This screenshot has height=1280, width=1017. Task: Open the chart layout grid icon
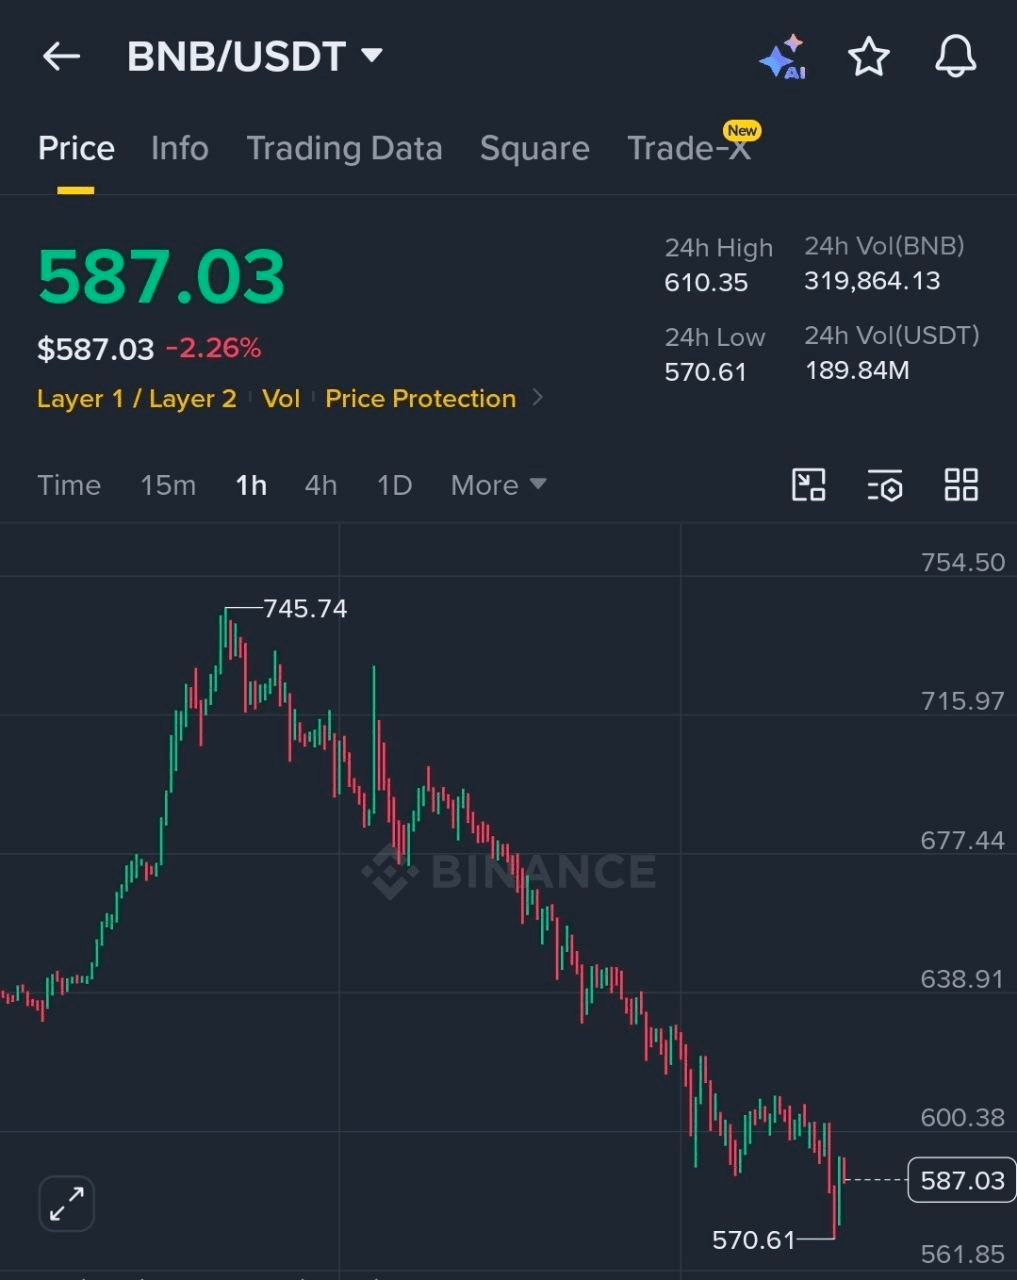coord(961,485)
